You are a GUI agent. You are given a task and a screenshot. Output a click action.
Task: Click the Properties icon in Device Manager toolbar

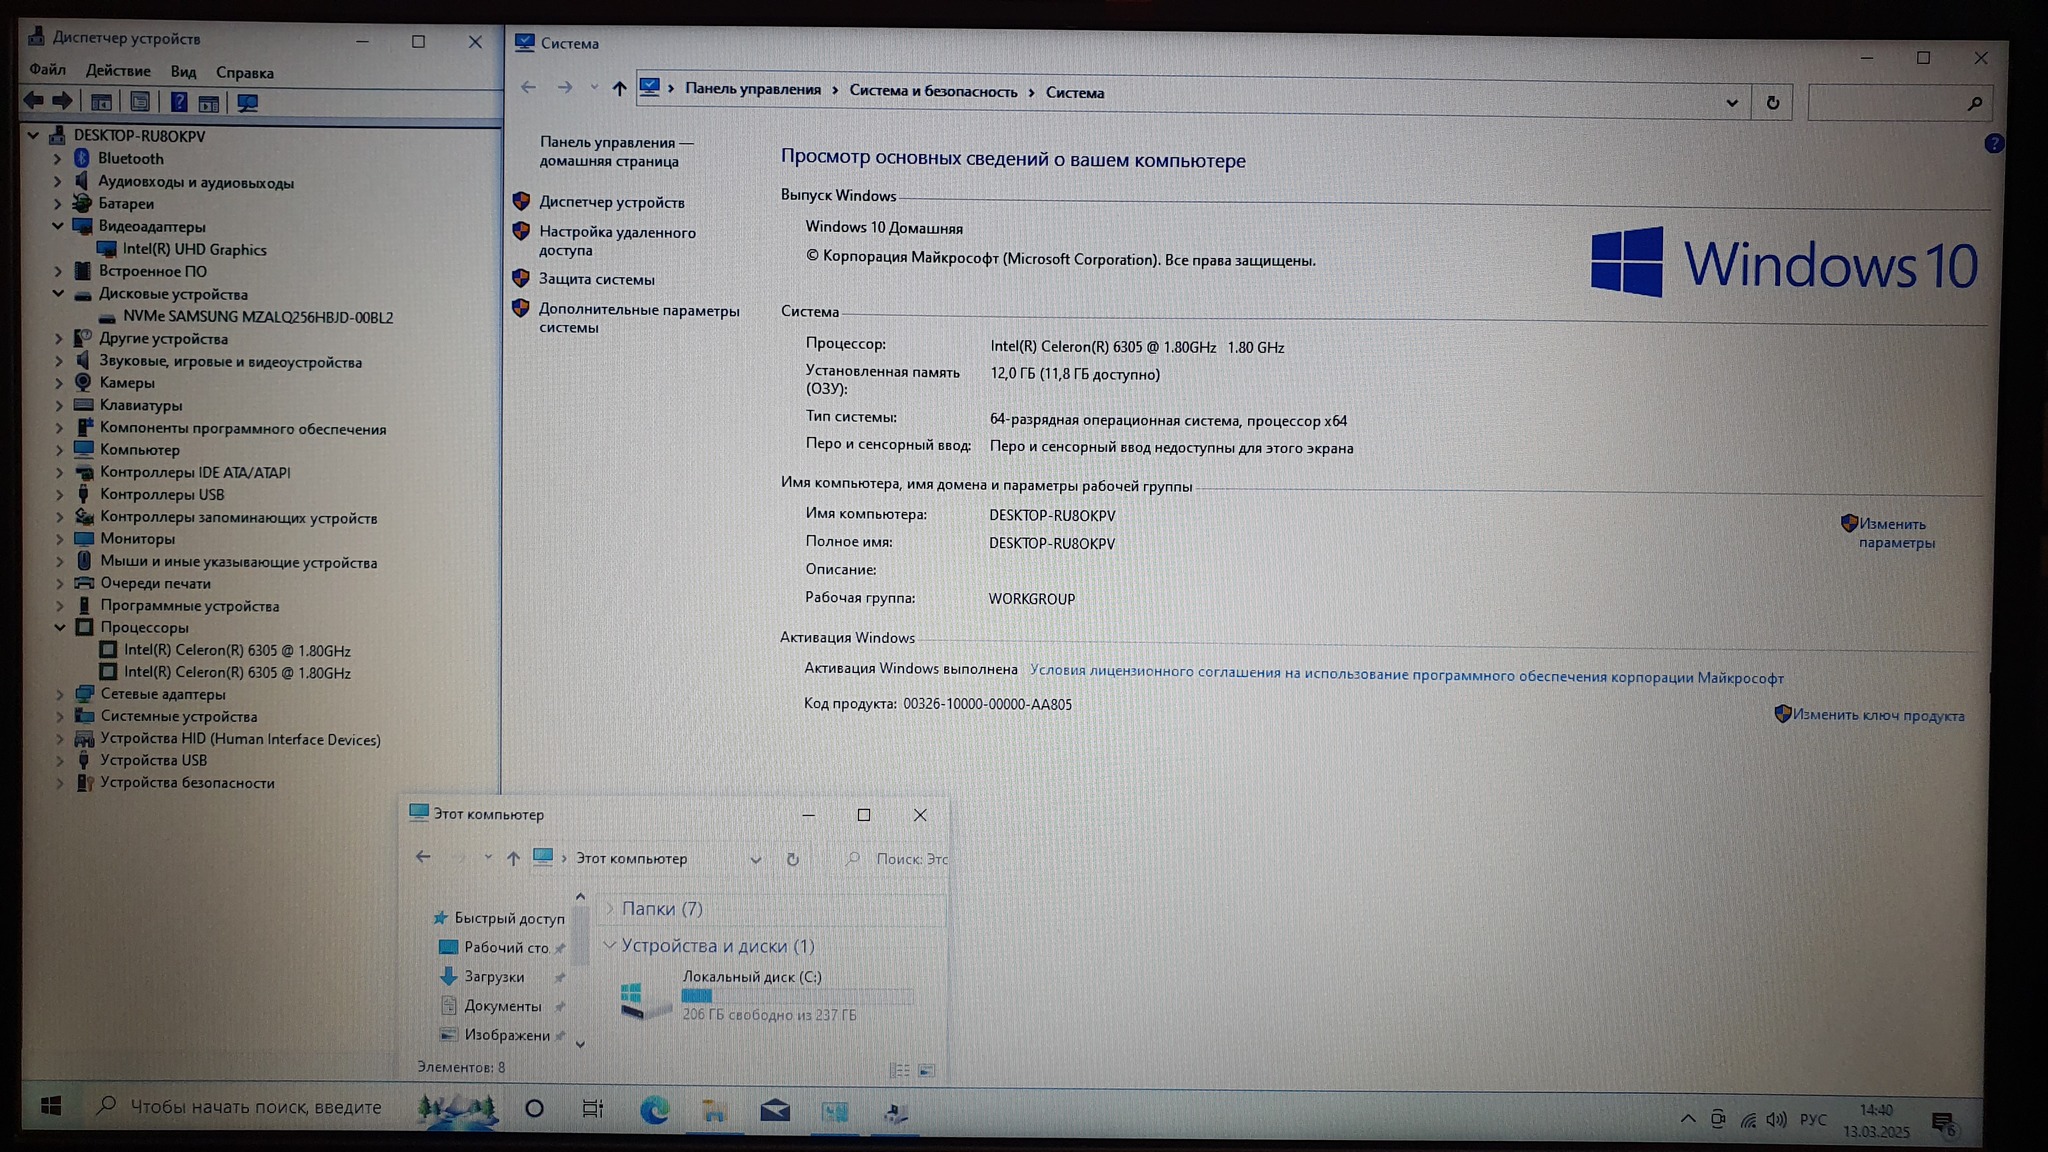tap(140, 102)
